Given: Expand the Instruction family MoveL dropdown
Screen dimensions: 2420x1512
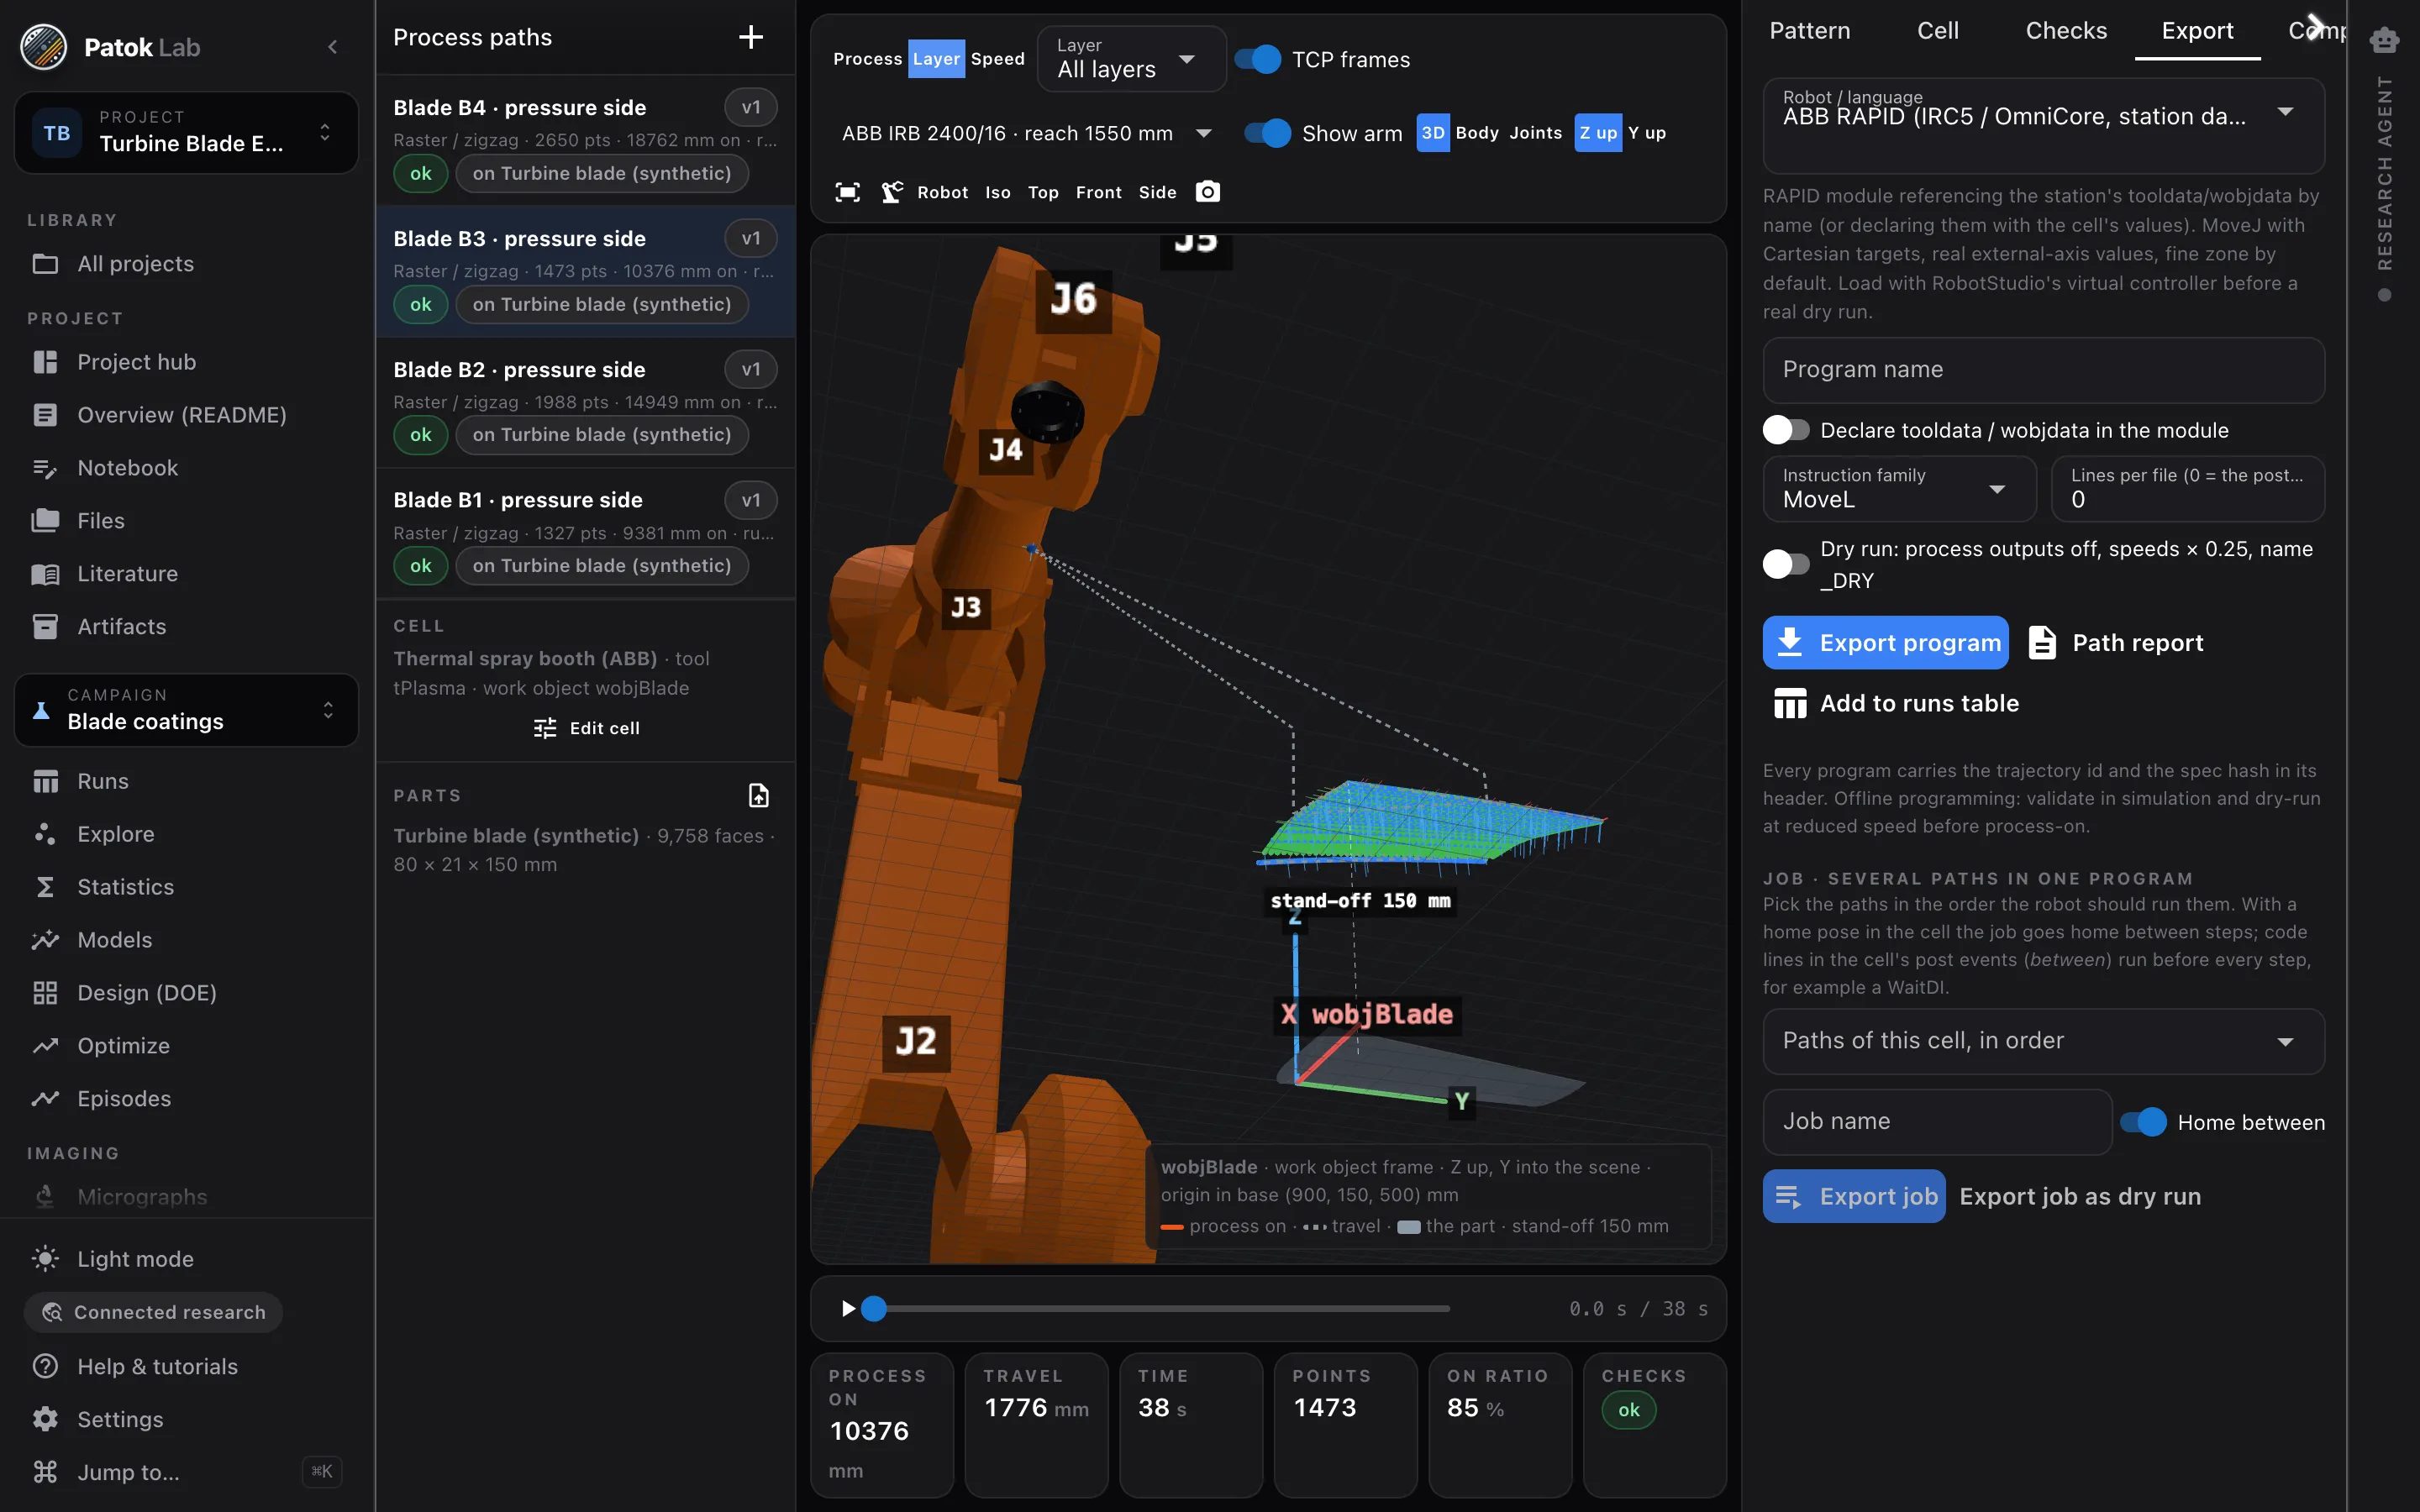Looking at the screenshot, I should pyautogui.click(x=1899, y=489).
